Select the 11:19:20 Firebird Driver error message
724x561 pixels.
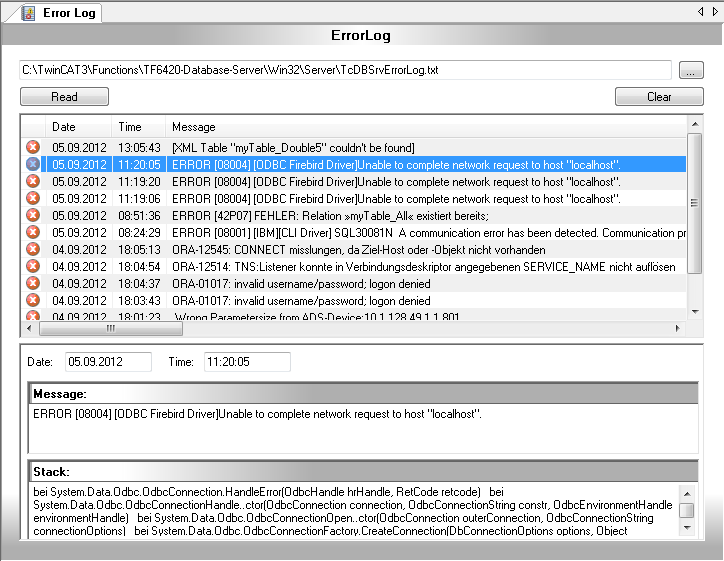[x=396, y=182]
